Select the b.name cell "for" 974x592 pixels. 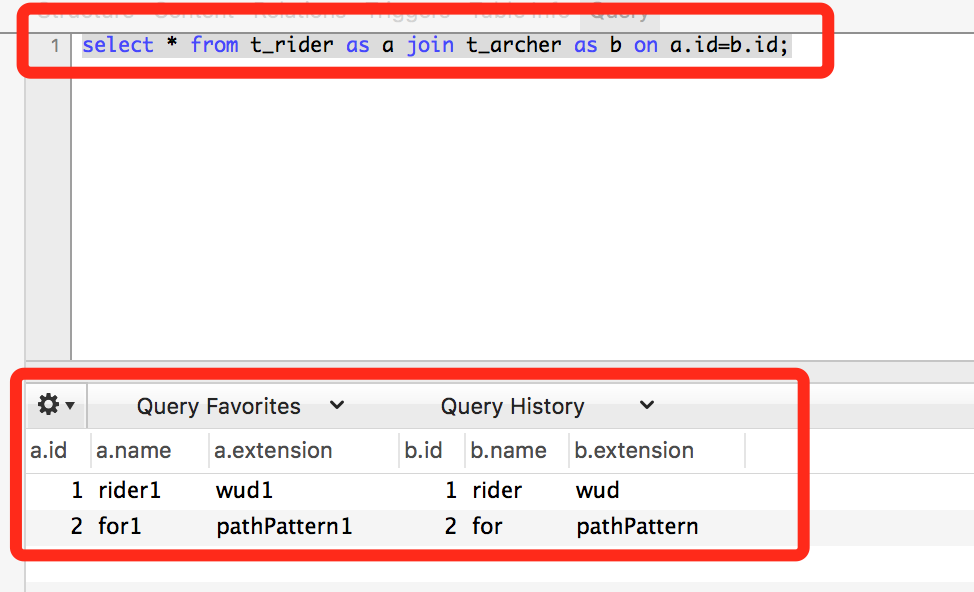(x=487, y=526)
